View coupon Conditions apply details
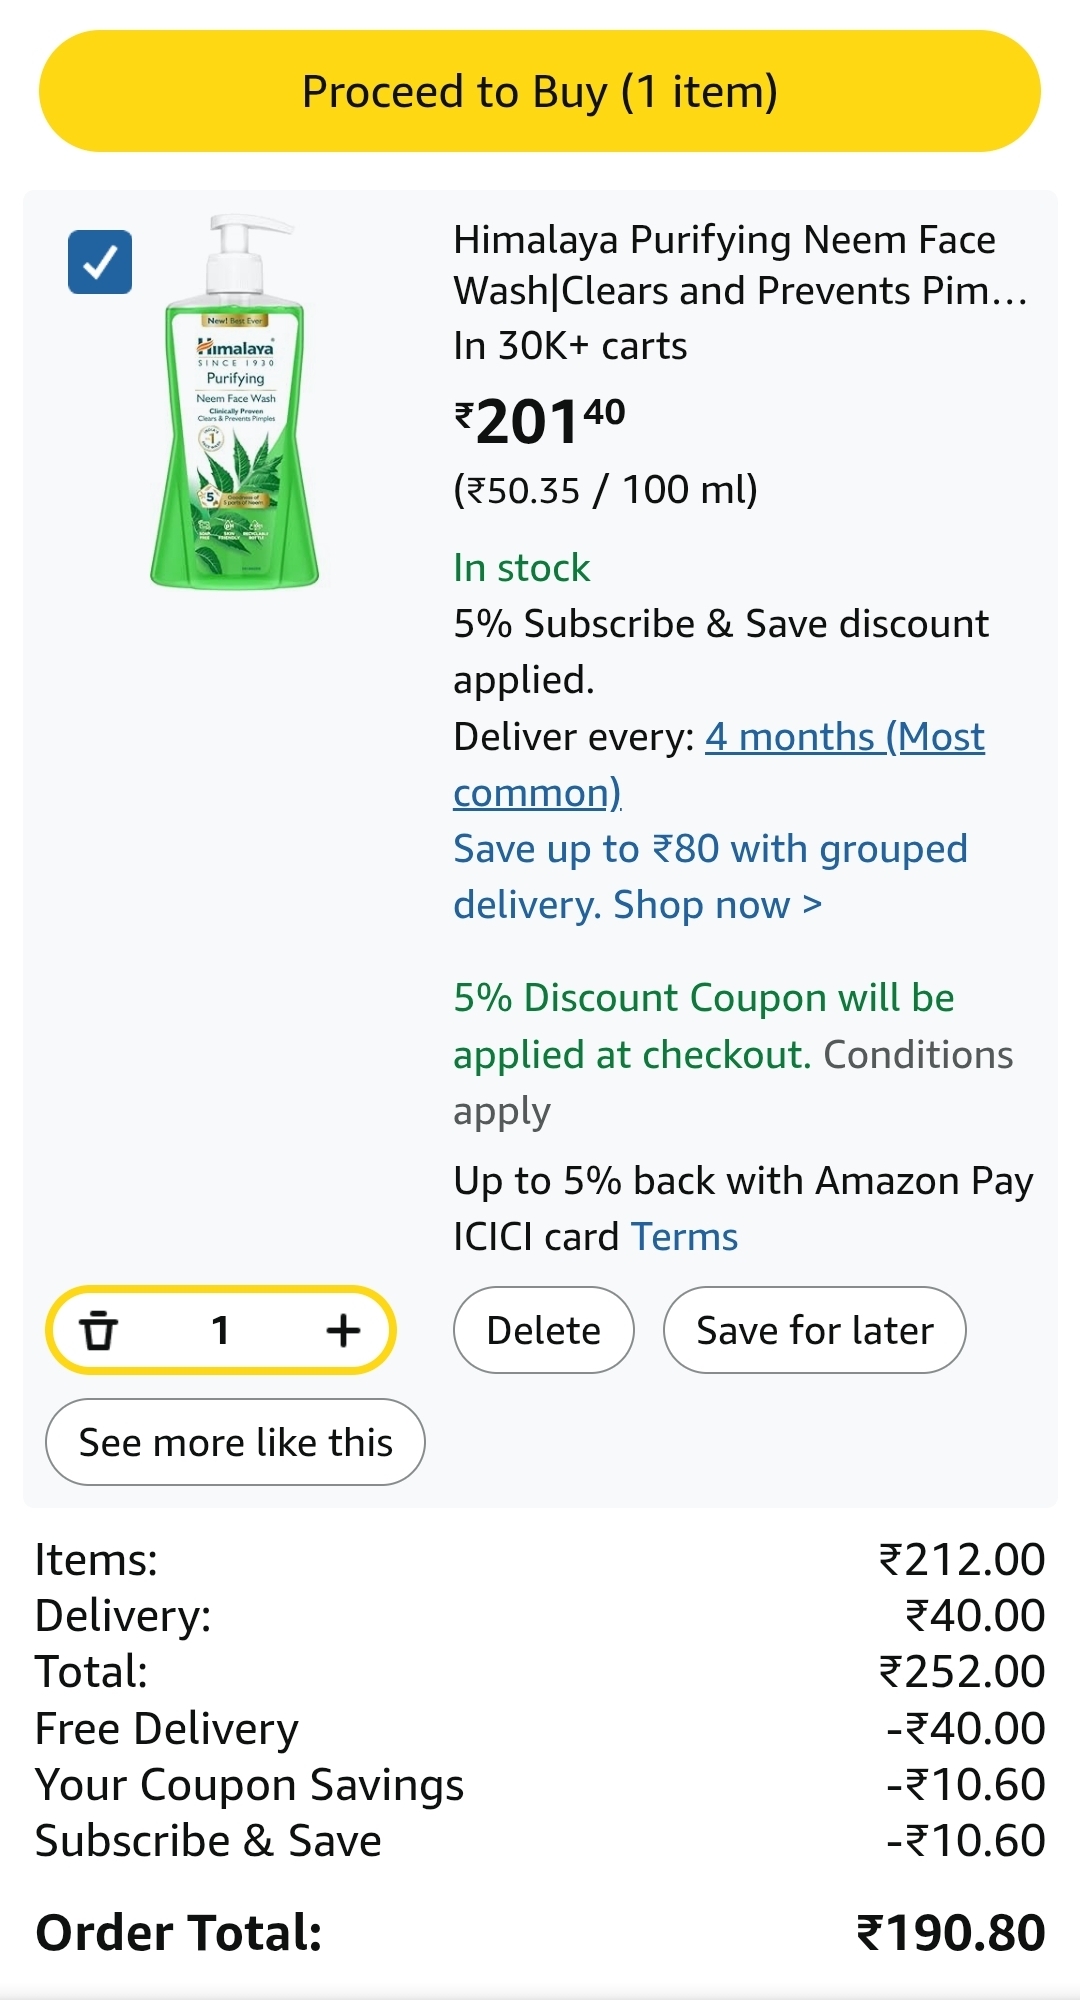 click(917, 1056)
